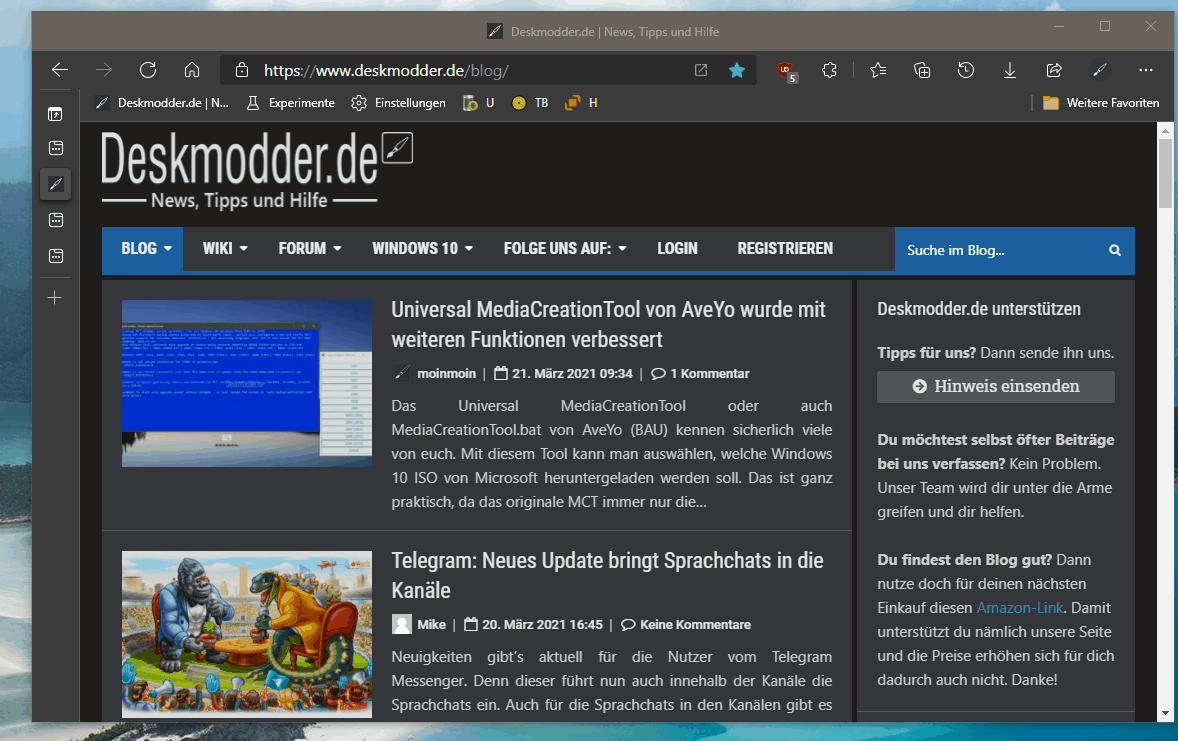Click Hinweis einsenden button

pos(996,386)
